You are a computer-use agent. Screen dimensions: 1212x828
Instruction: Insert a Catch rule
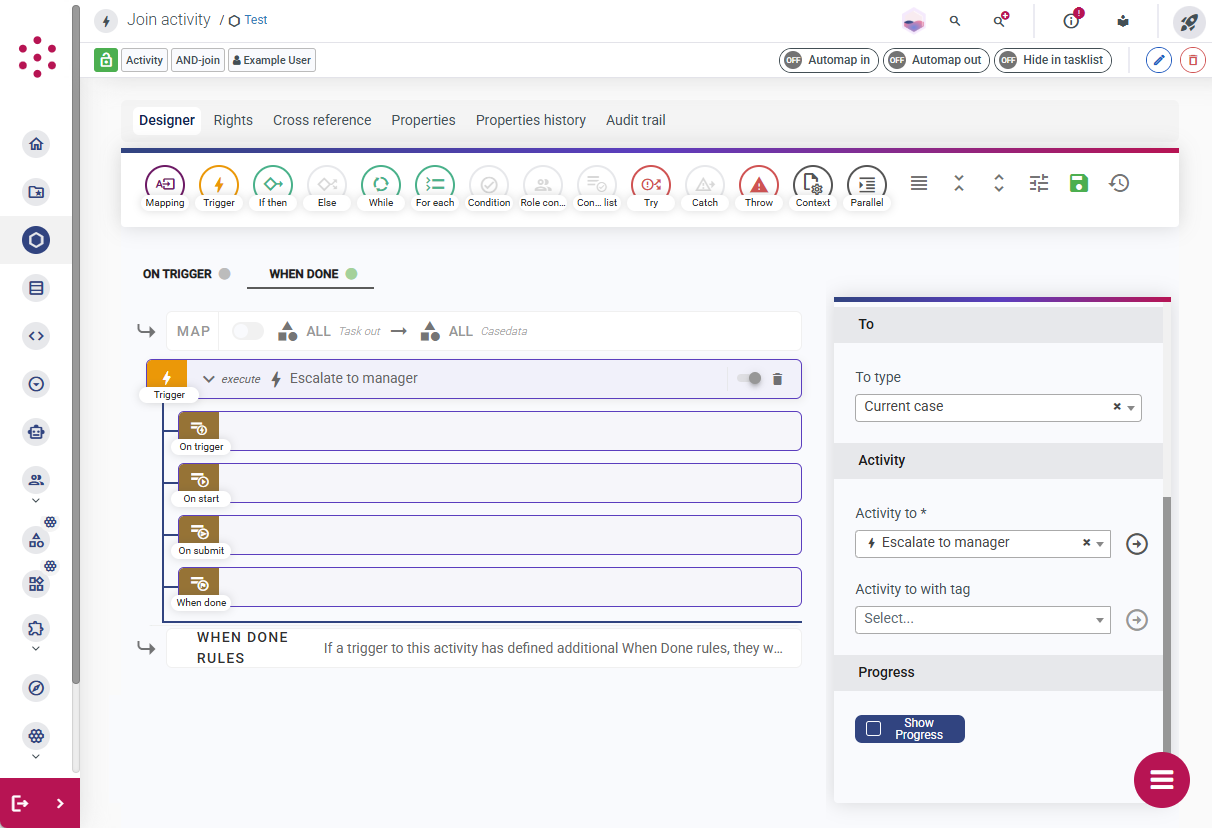pyautogui.click(x=705, y=187)
